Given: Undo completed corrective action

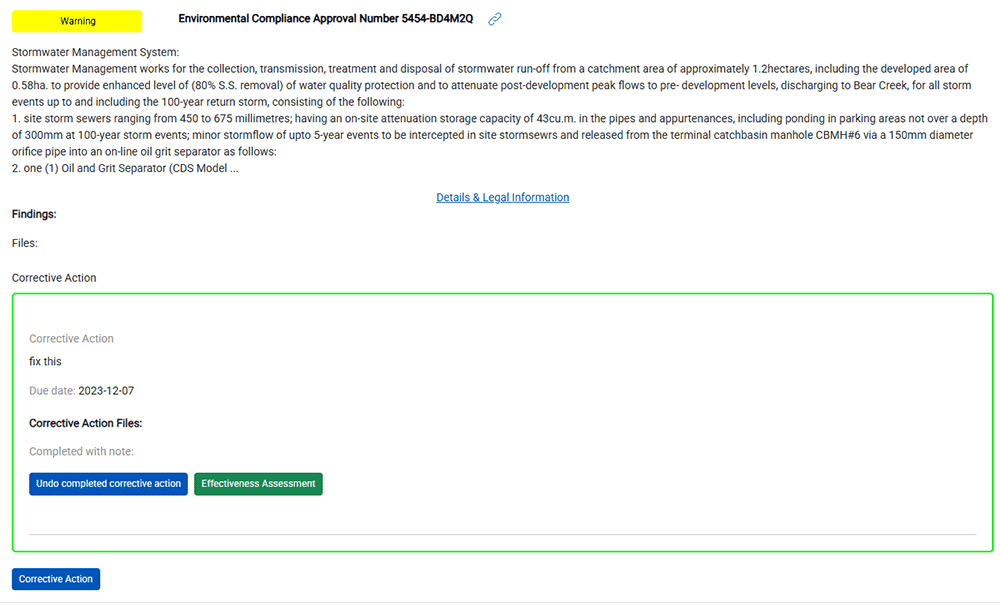Looking at the screenshot, I should 108,484.
